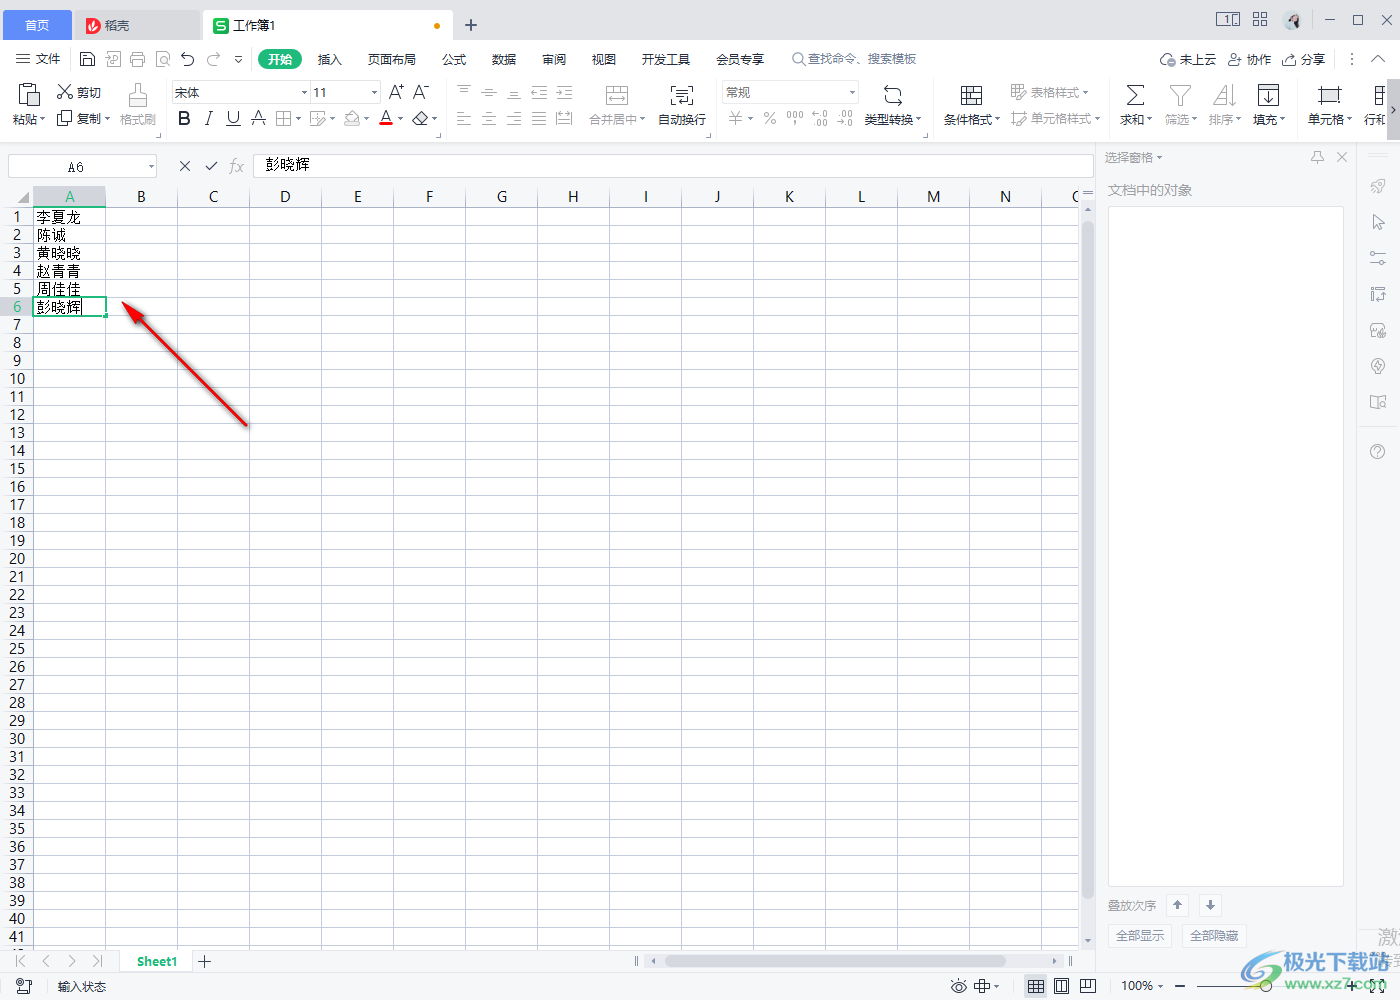Click the Merge and Center (合并居中) icon
Screen dimensions: 1400x1000
click(617, 96)
